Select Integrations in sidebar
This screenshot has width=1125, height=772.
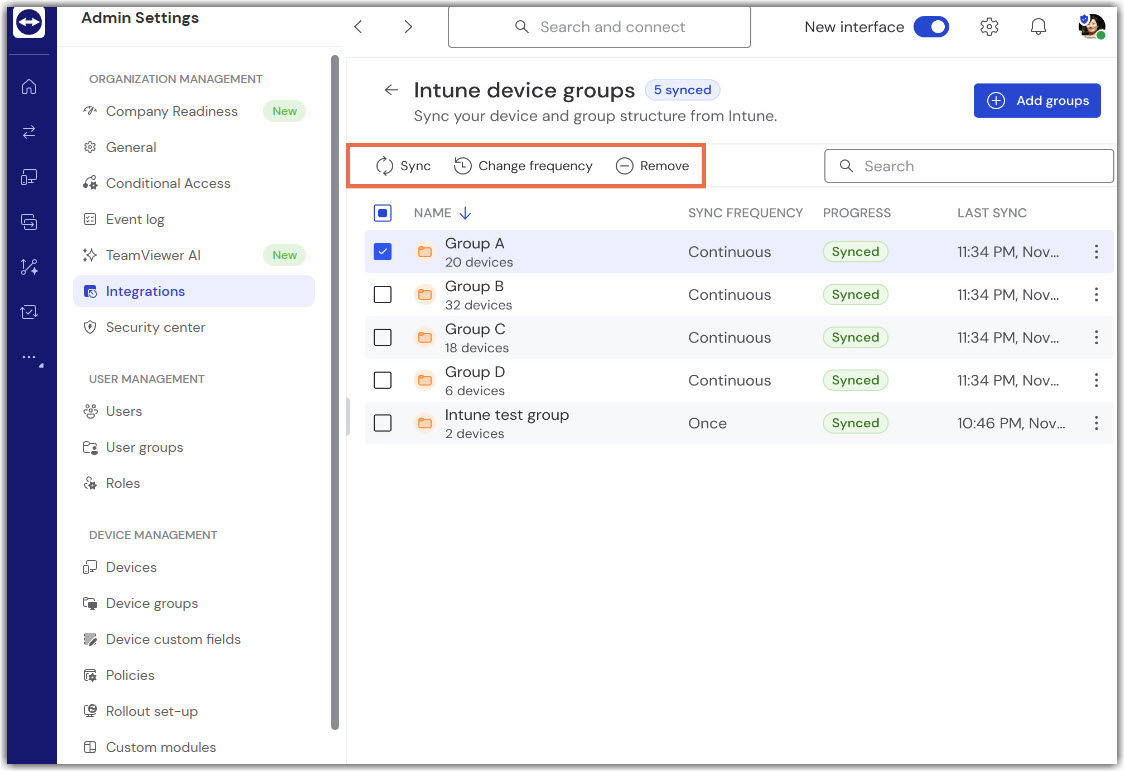coord(194,291)
